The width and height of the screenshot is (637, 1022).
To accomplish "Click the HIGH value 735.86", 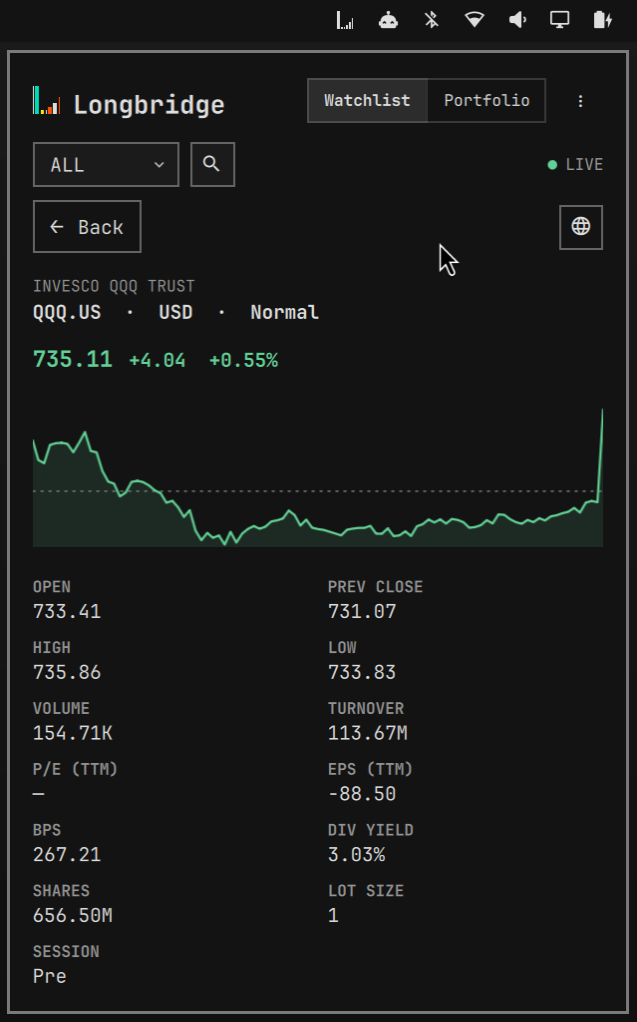I will point(67,672).
